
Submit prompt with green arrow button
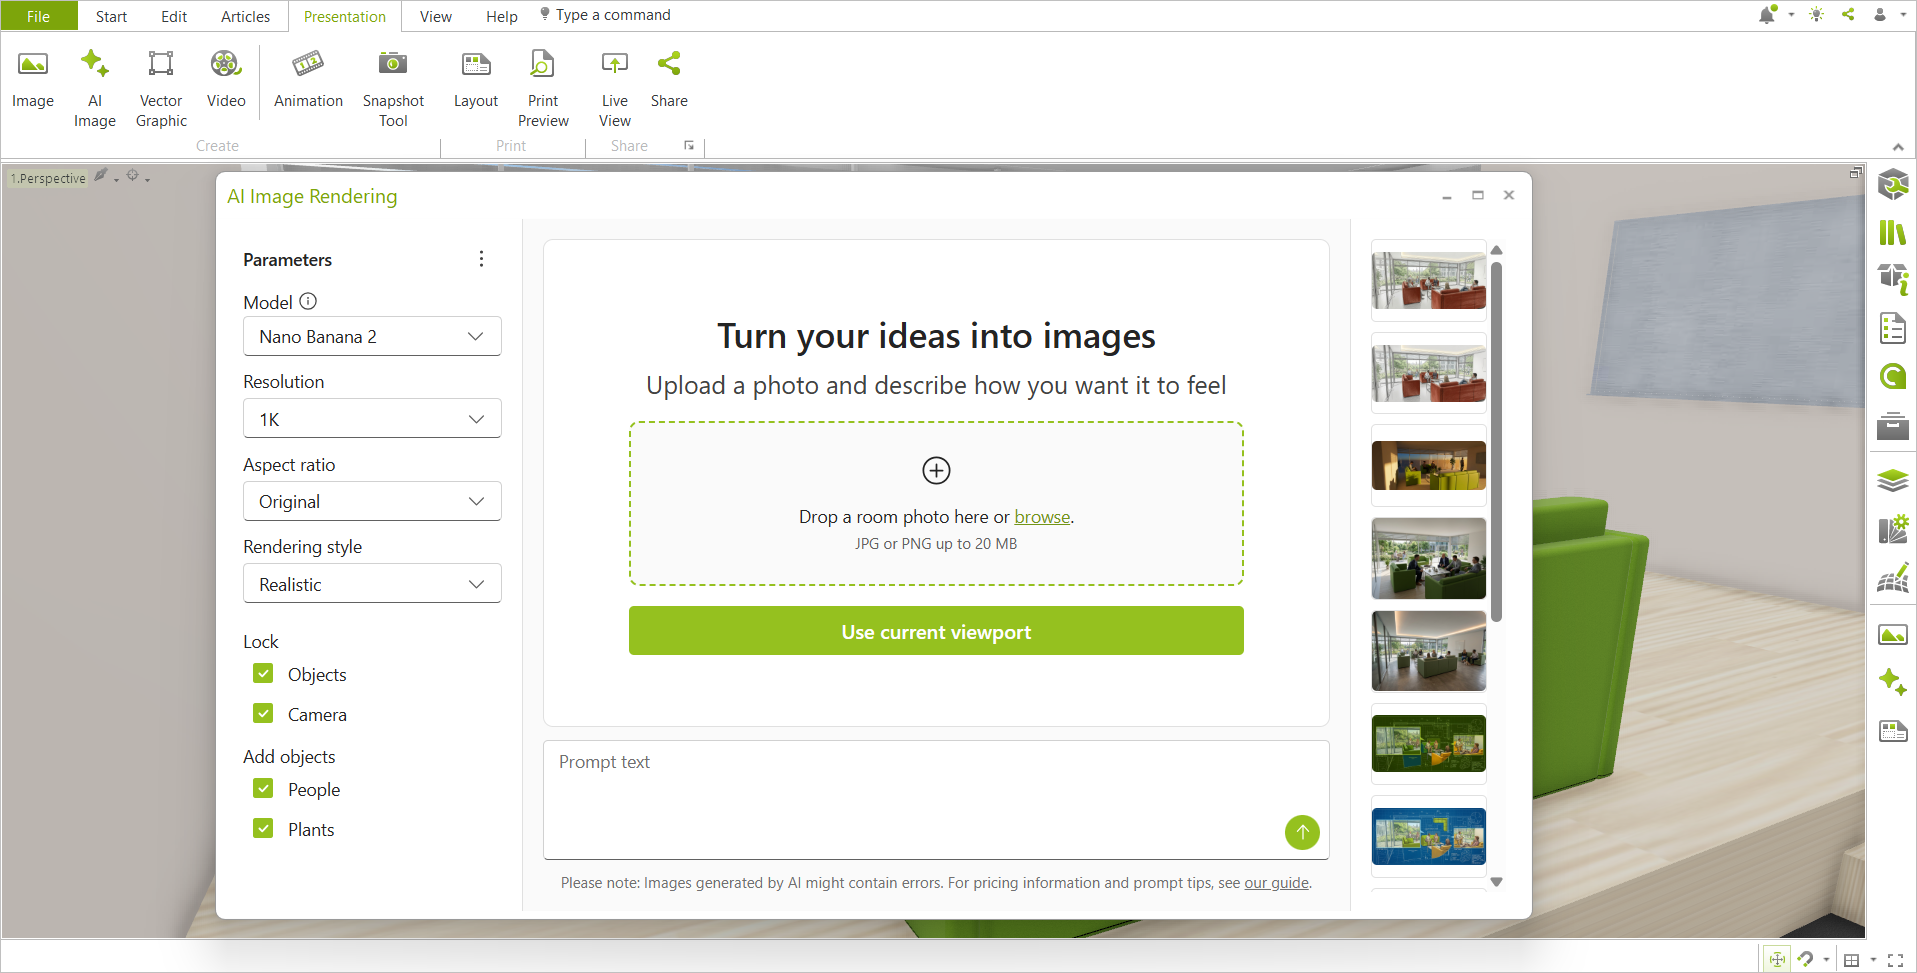pyautogui.click(x=1302, y=832)
